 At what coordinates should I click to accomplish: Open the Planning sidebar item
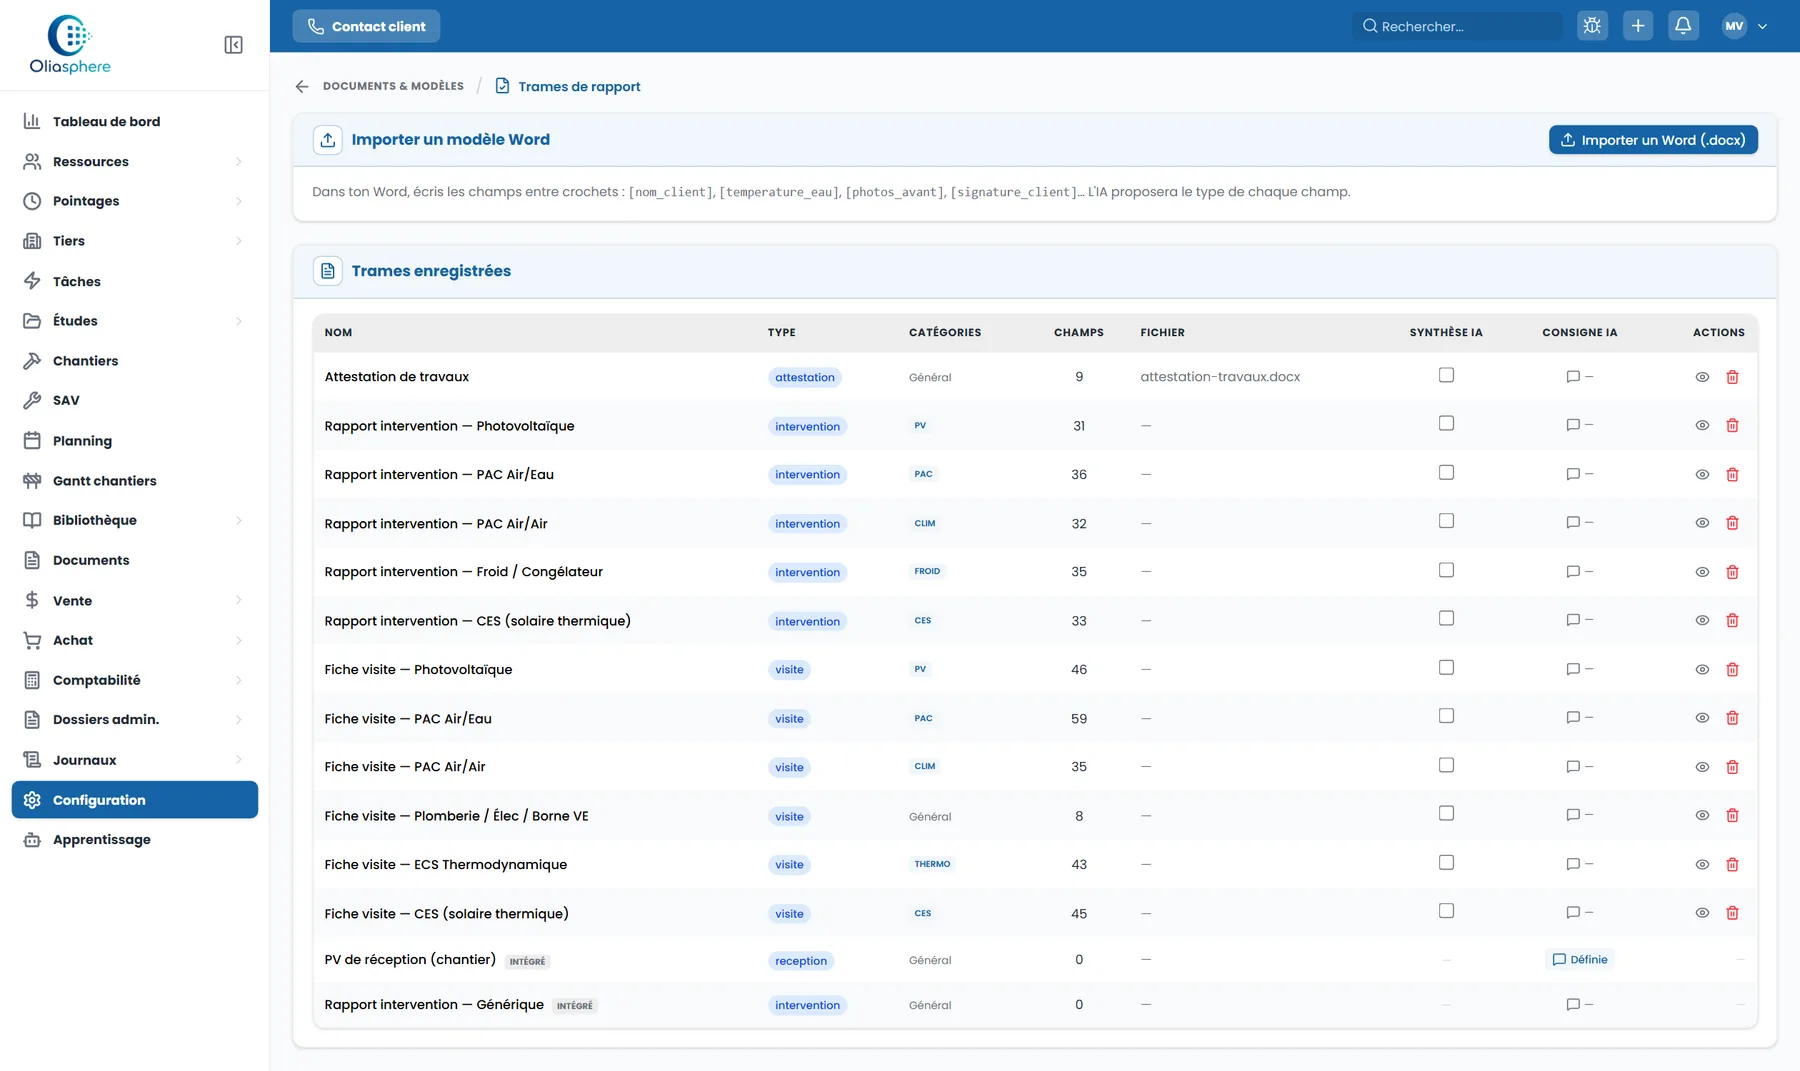[x=135, y=441]
